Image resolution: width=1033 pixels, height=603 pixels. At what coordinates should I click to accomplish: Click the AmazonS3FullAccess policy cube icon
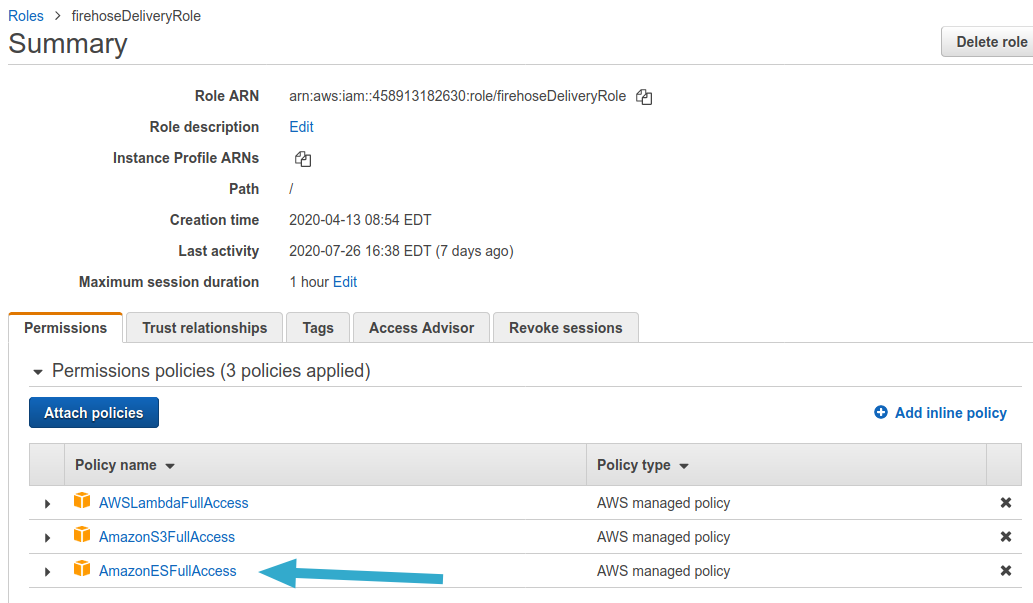82,534
